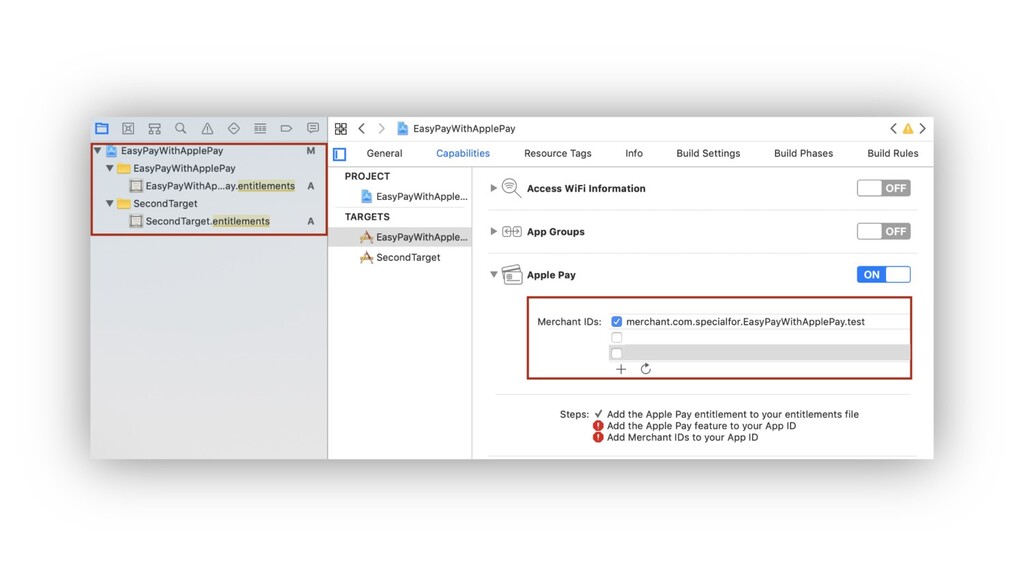Collapse the EasyPayWithApplePay folder group
The image size is (1024, 576).
pyautogui.click(x=110, y=168)
